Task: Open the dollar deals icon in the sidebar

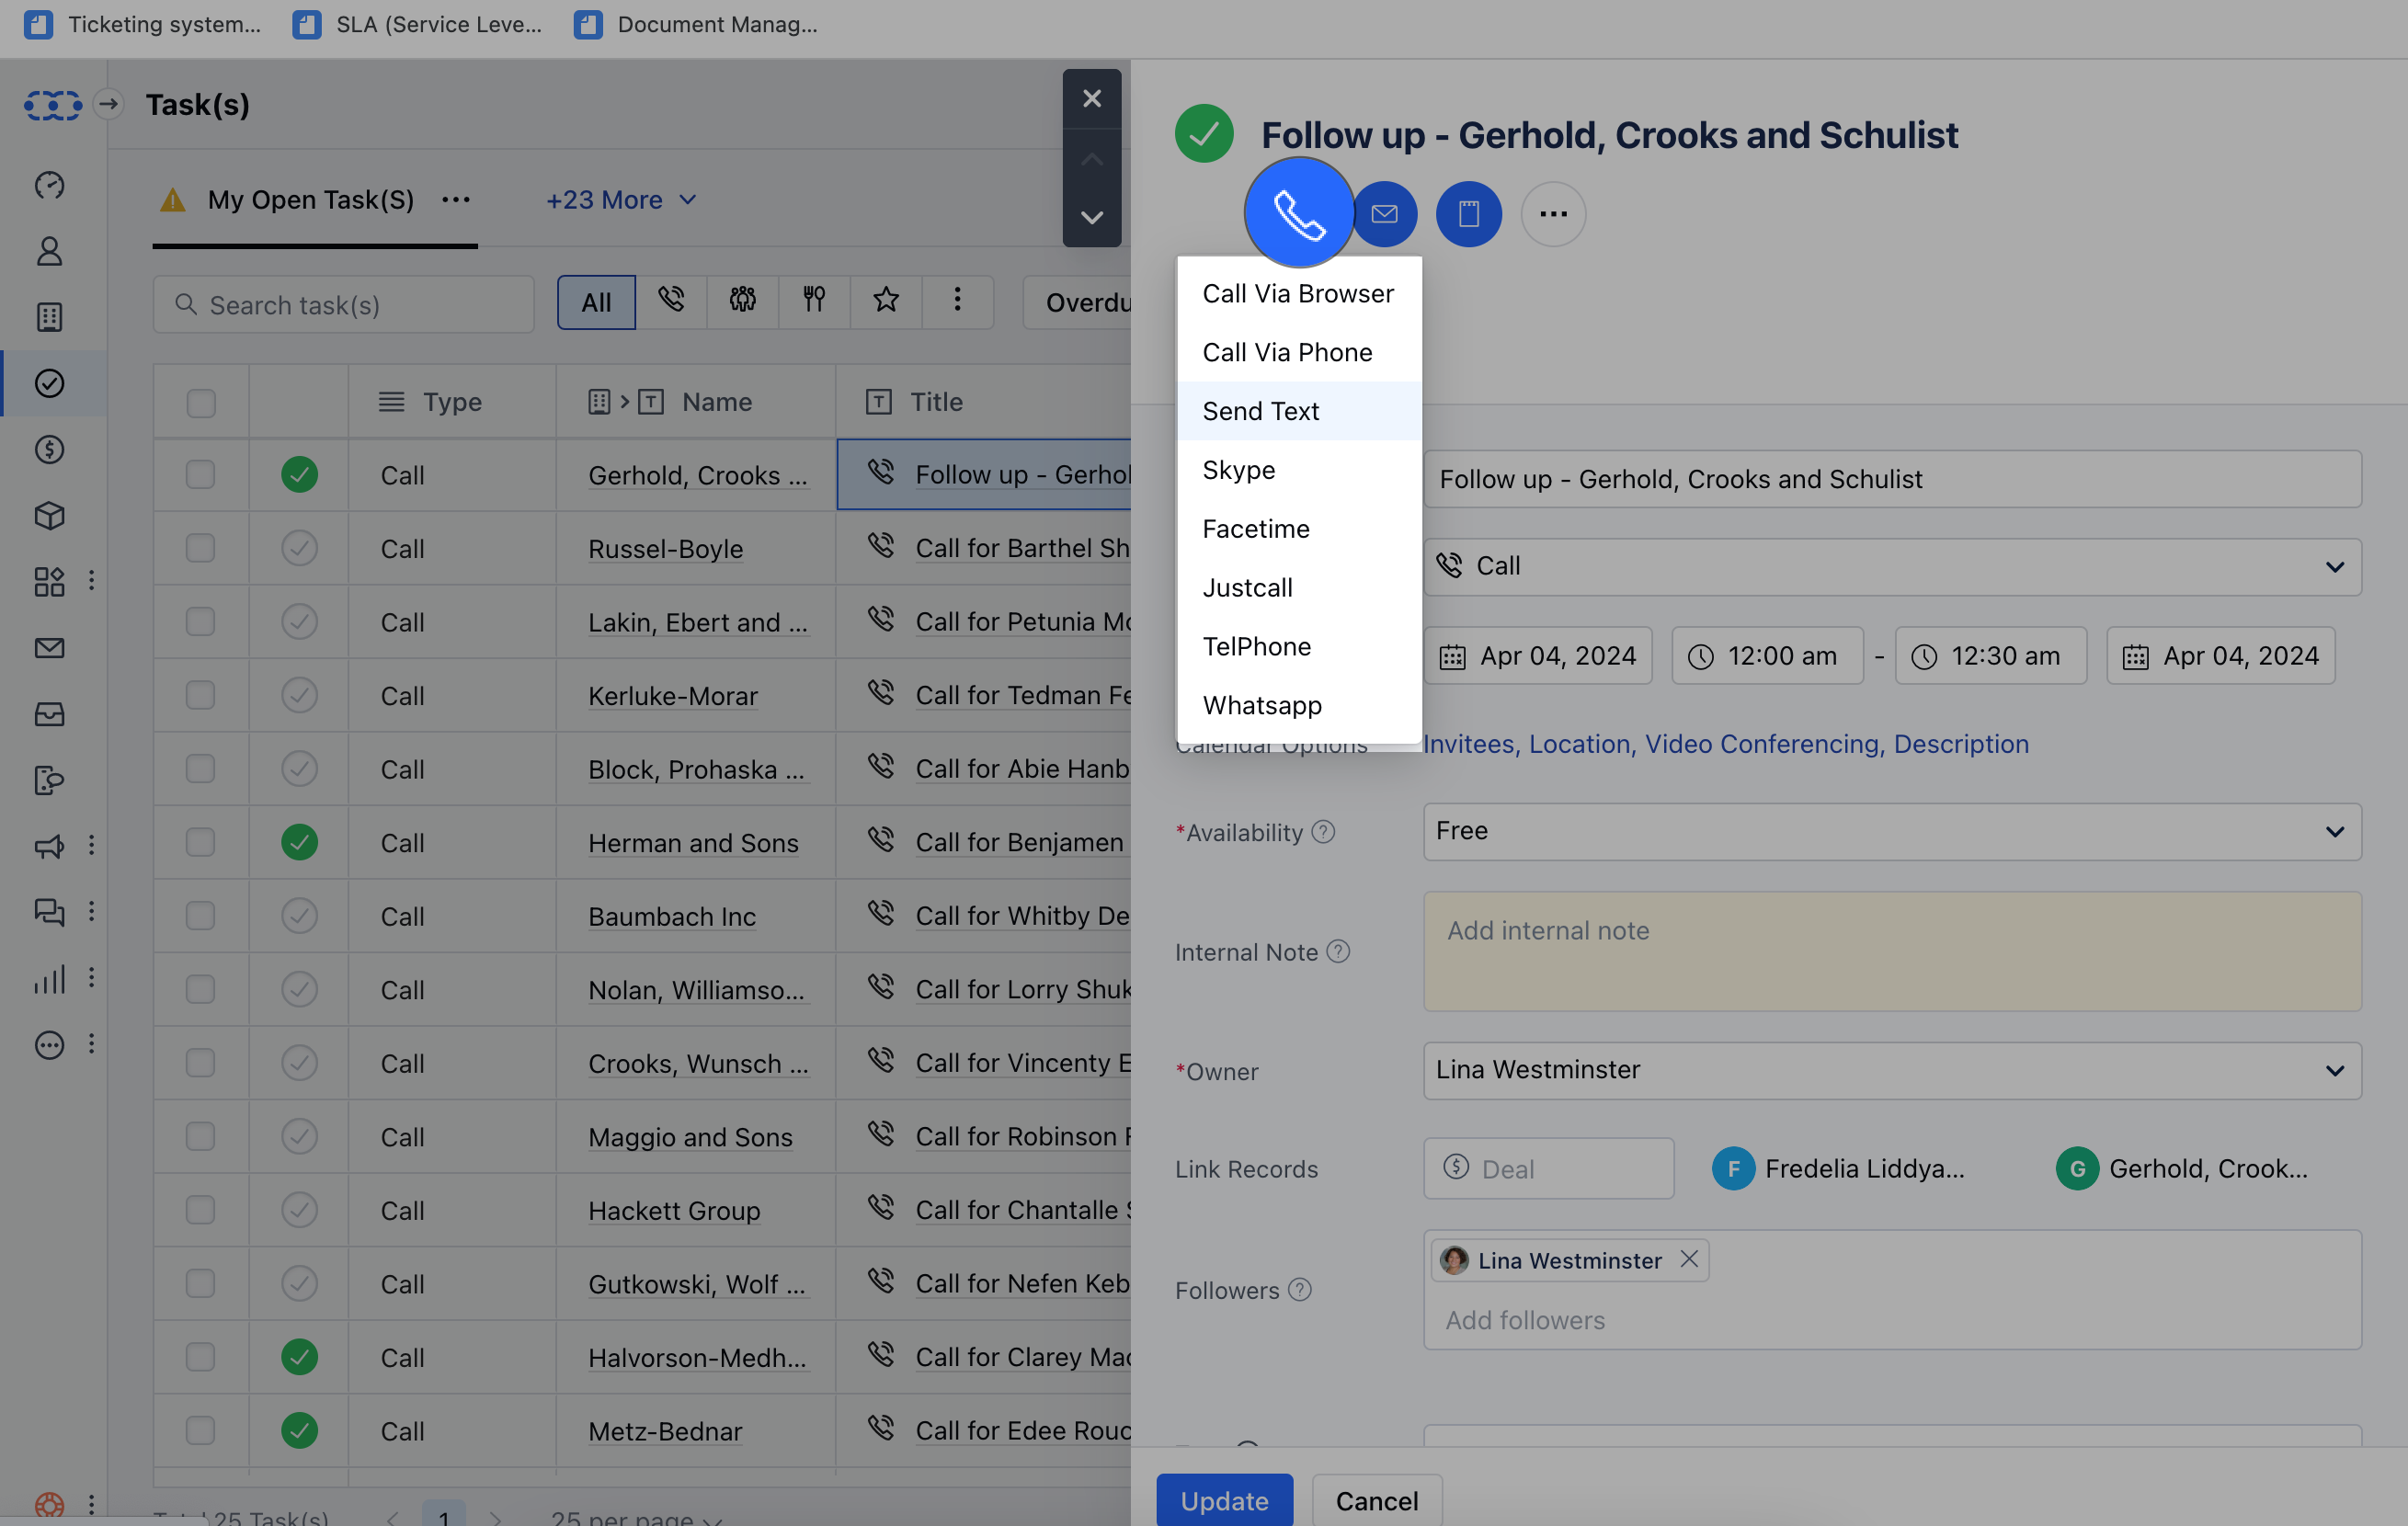Action: 49,449
